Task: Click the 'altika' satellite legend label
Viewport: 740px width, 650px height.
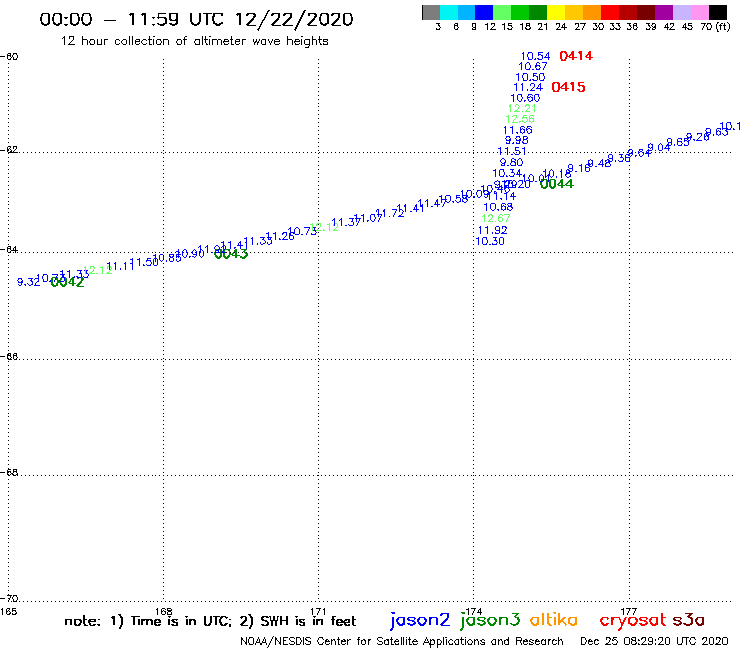Action: click(553, 620)
